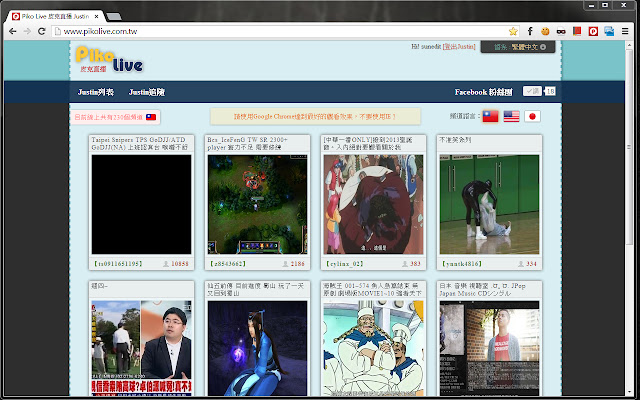Open the blue-robed game character thumbnail
This screenshot has height=400, width=640.
point(257,348)
